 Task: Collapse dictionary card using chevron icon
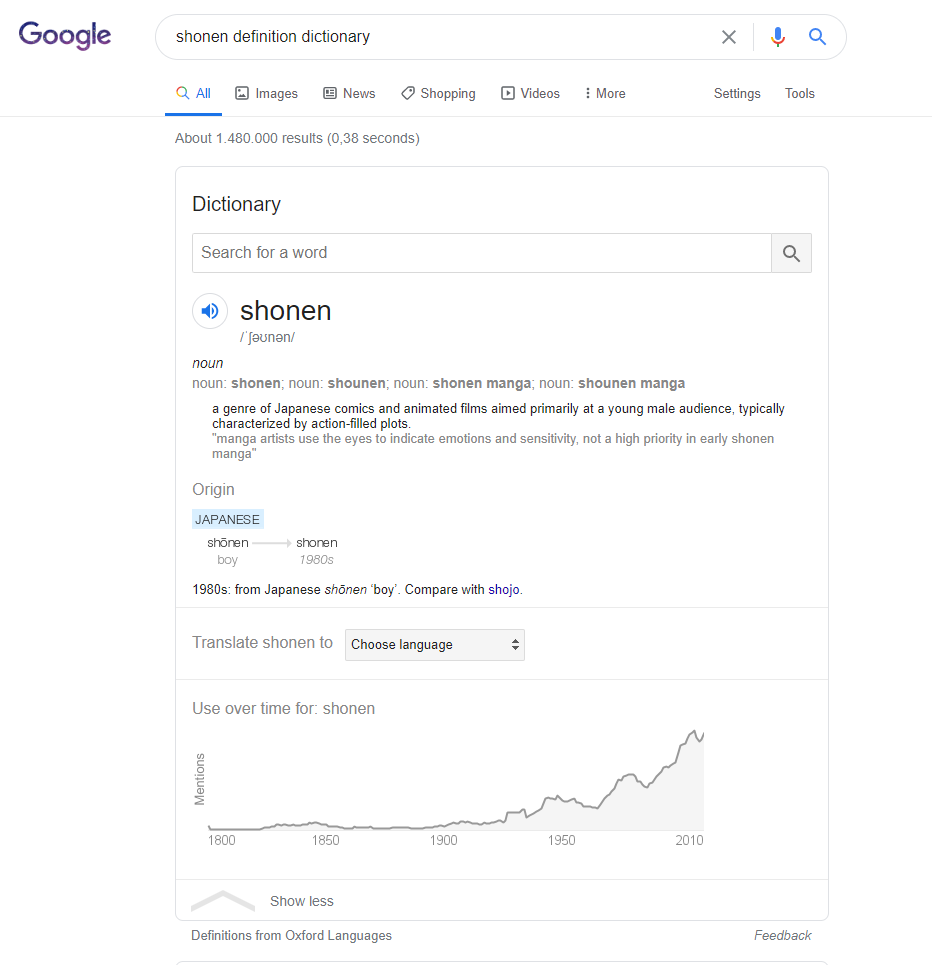[223, 900]
